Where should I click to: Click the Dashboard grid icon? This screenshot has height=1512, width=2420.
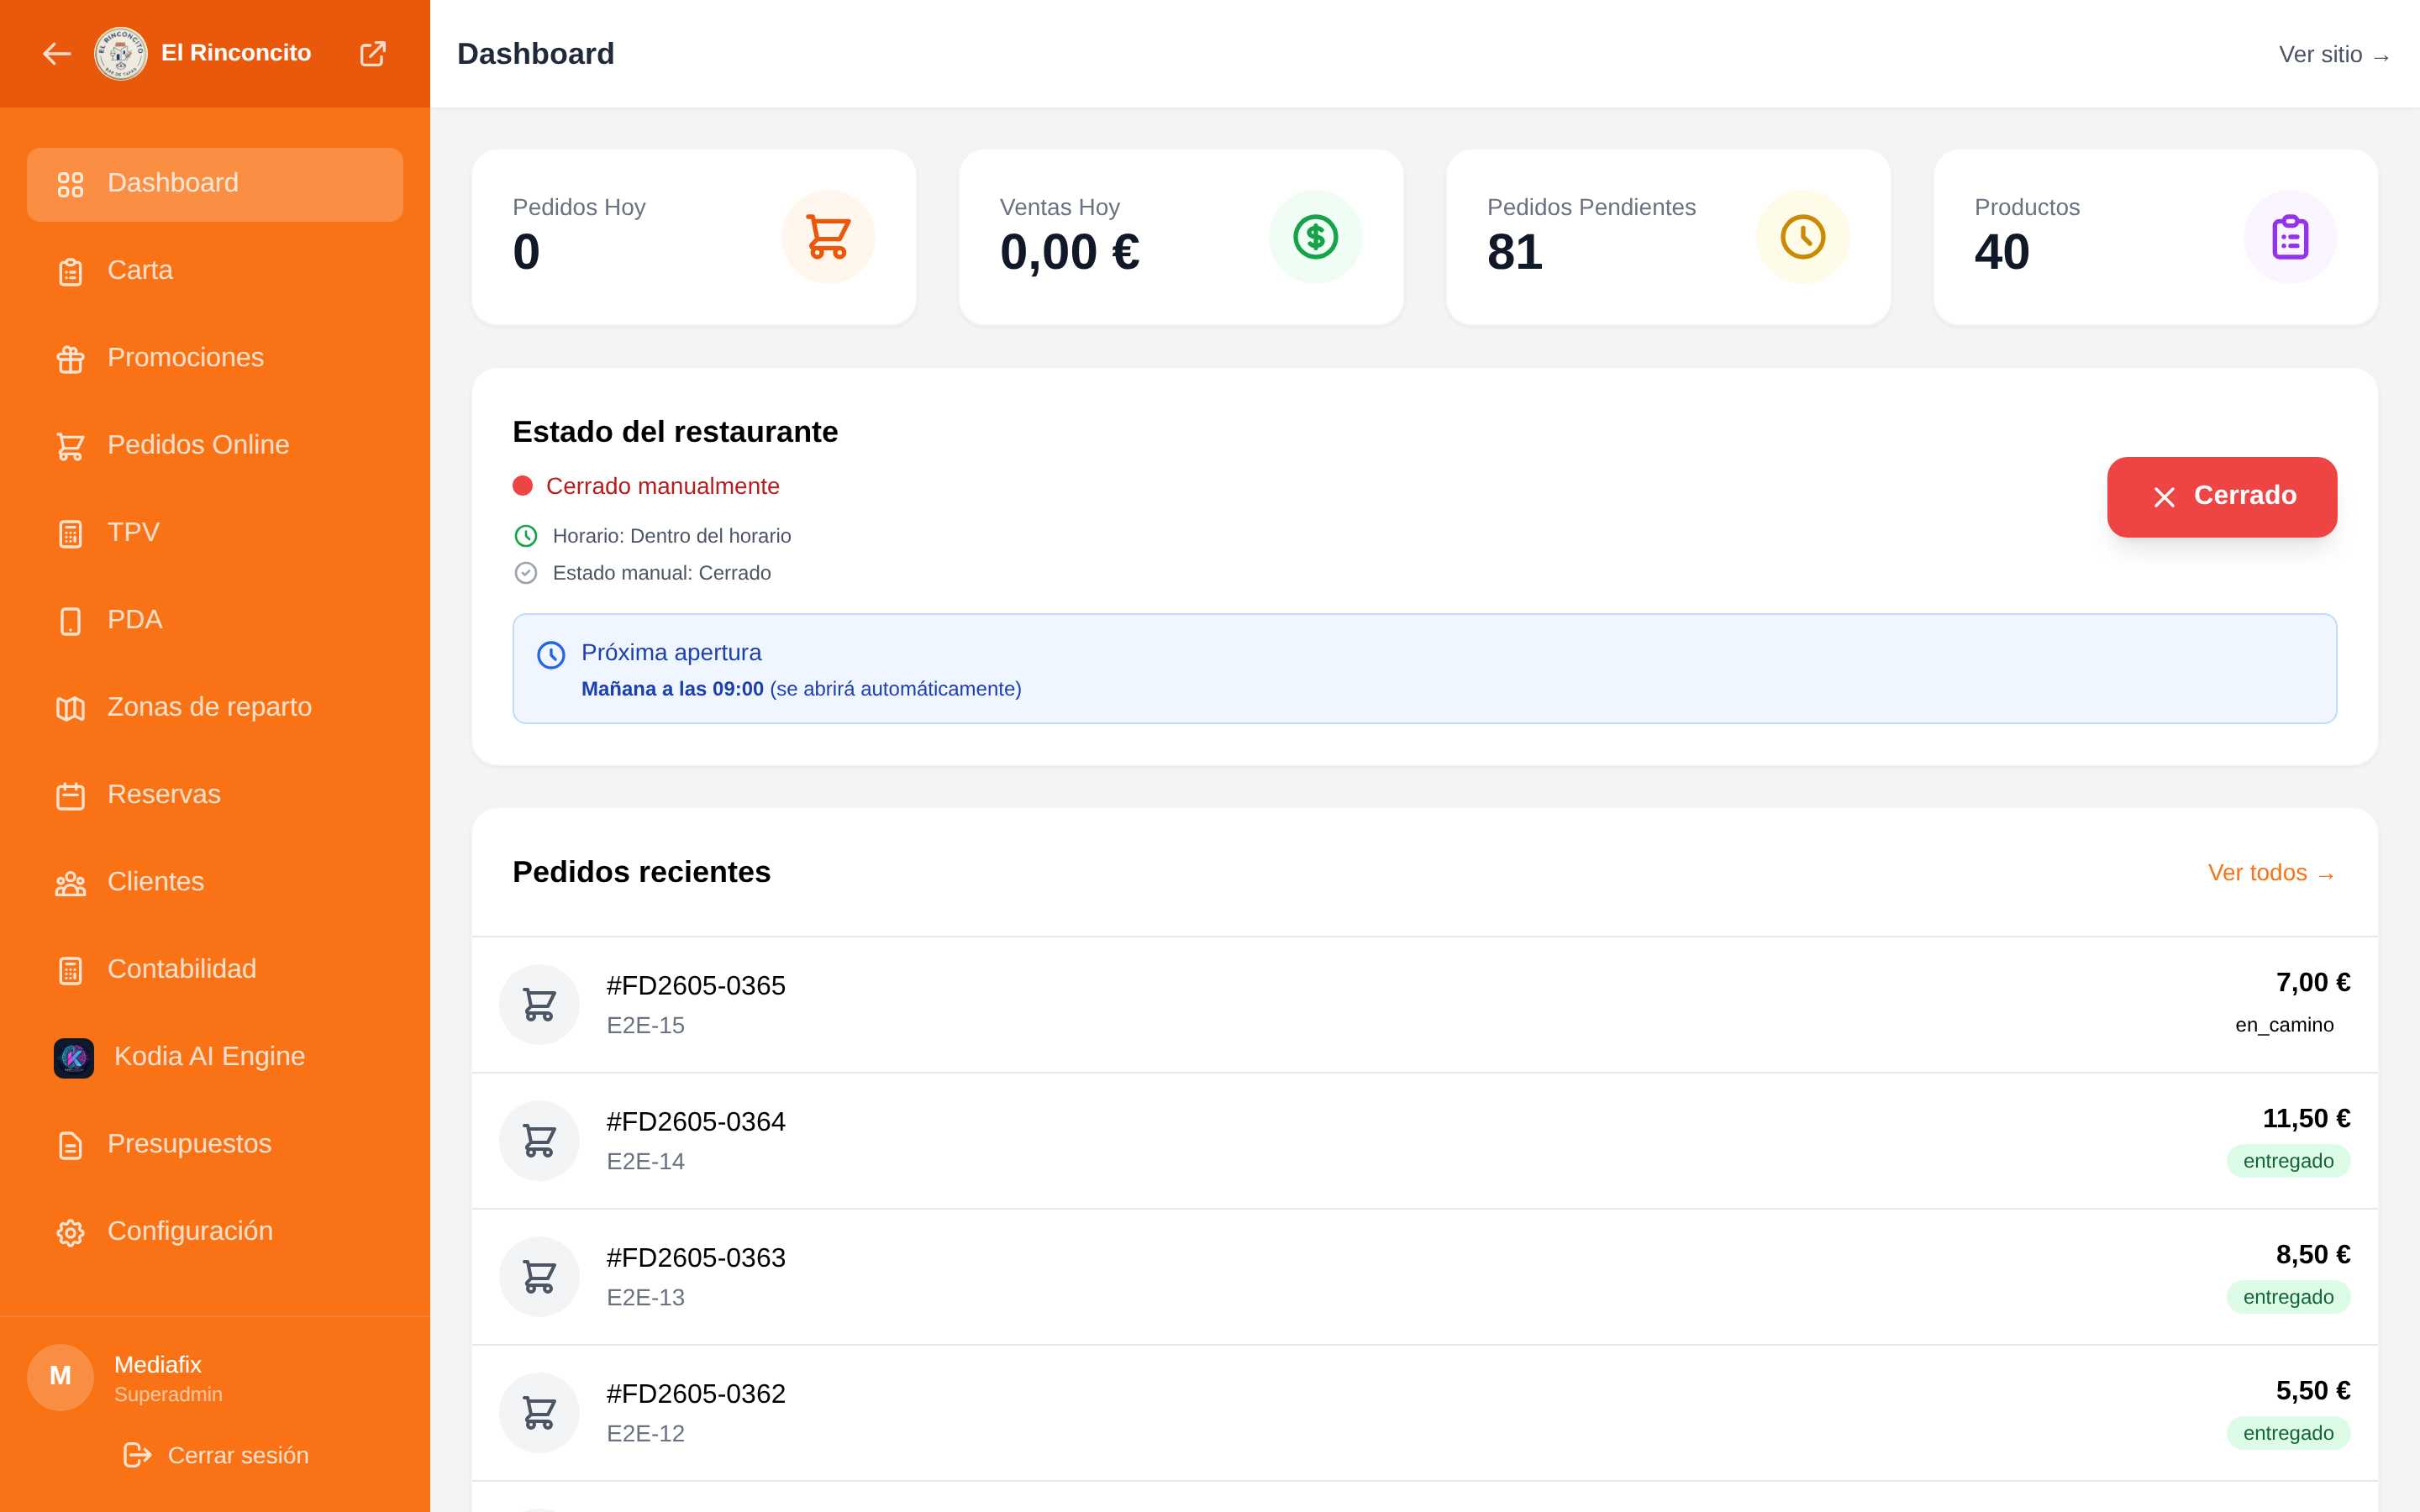pyautogui.click(x=70, y=184)
